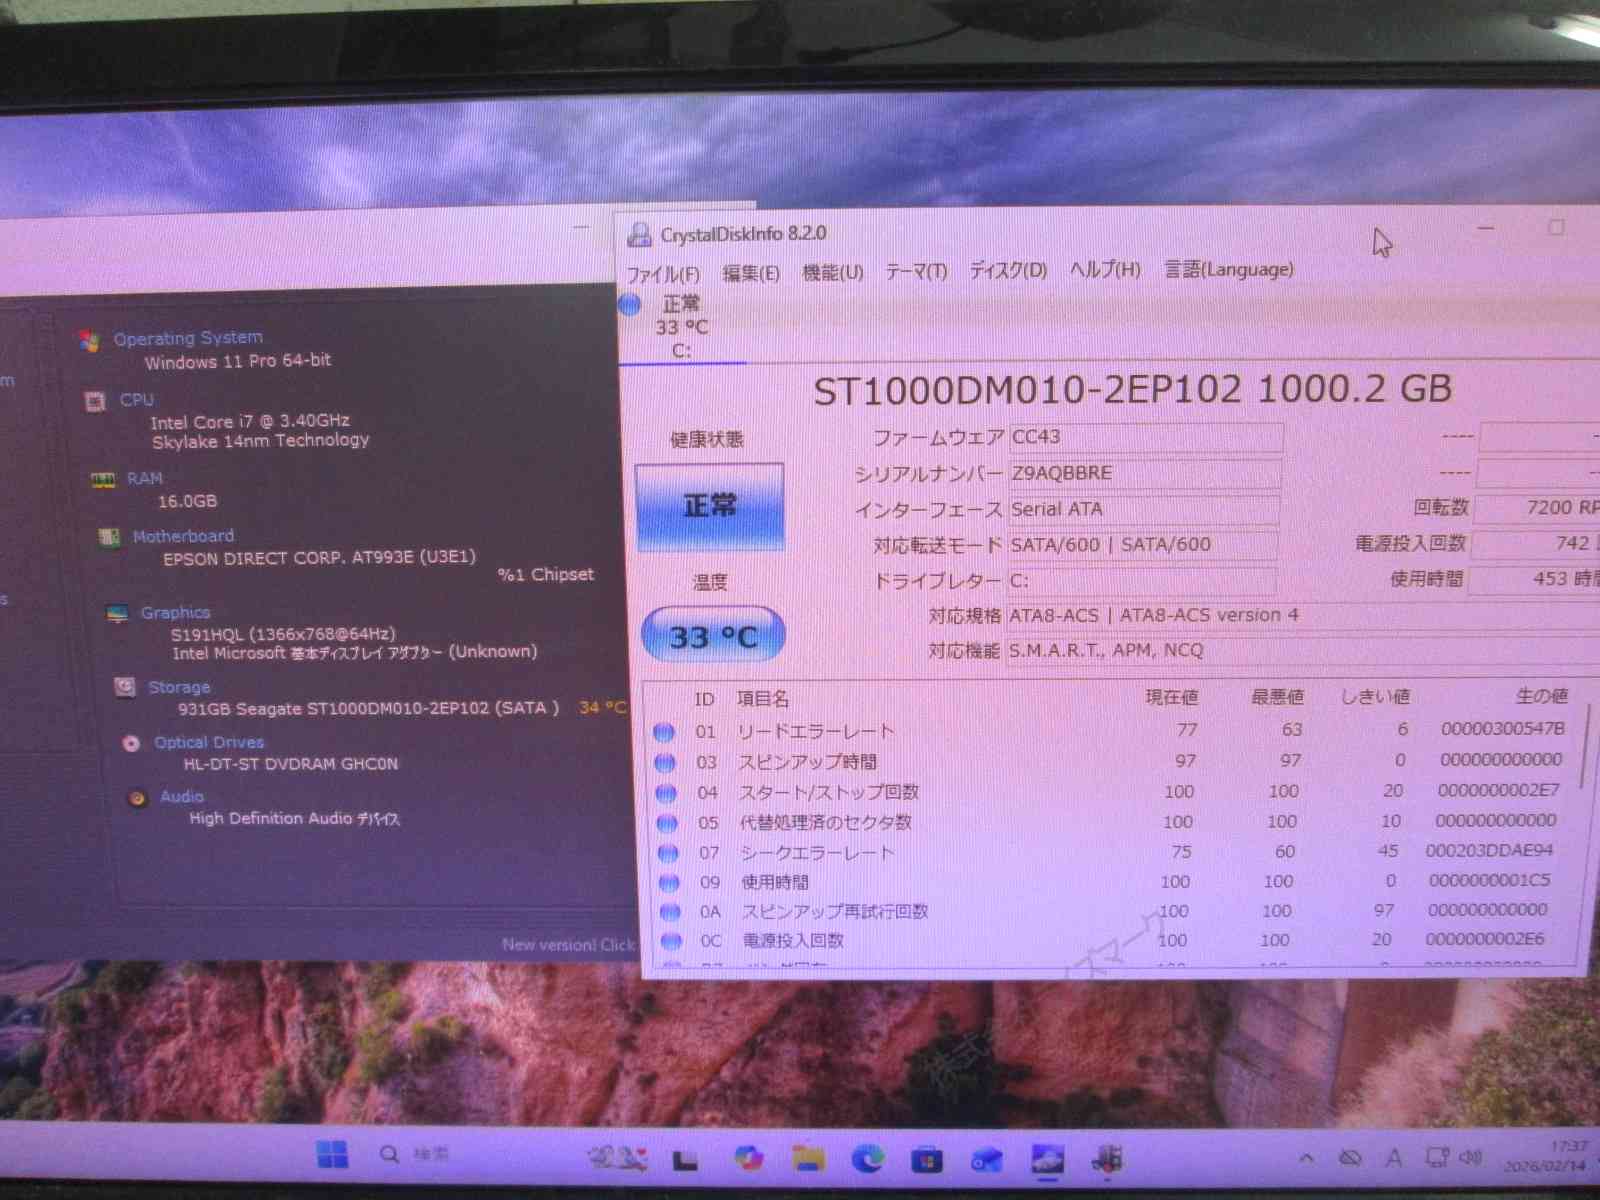Screen dimensions: 1600x1200
Task: Click the RAM module icon
Action: click(103, 480)
